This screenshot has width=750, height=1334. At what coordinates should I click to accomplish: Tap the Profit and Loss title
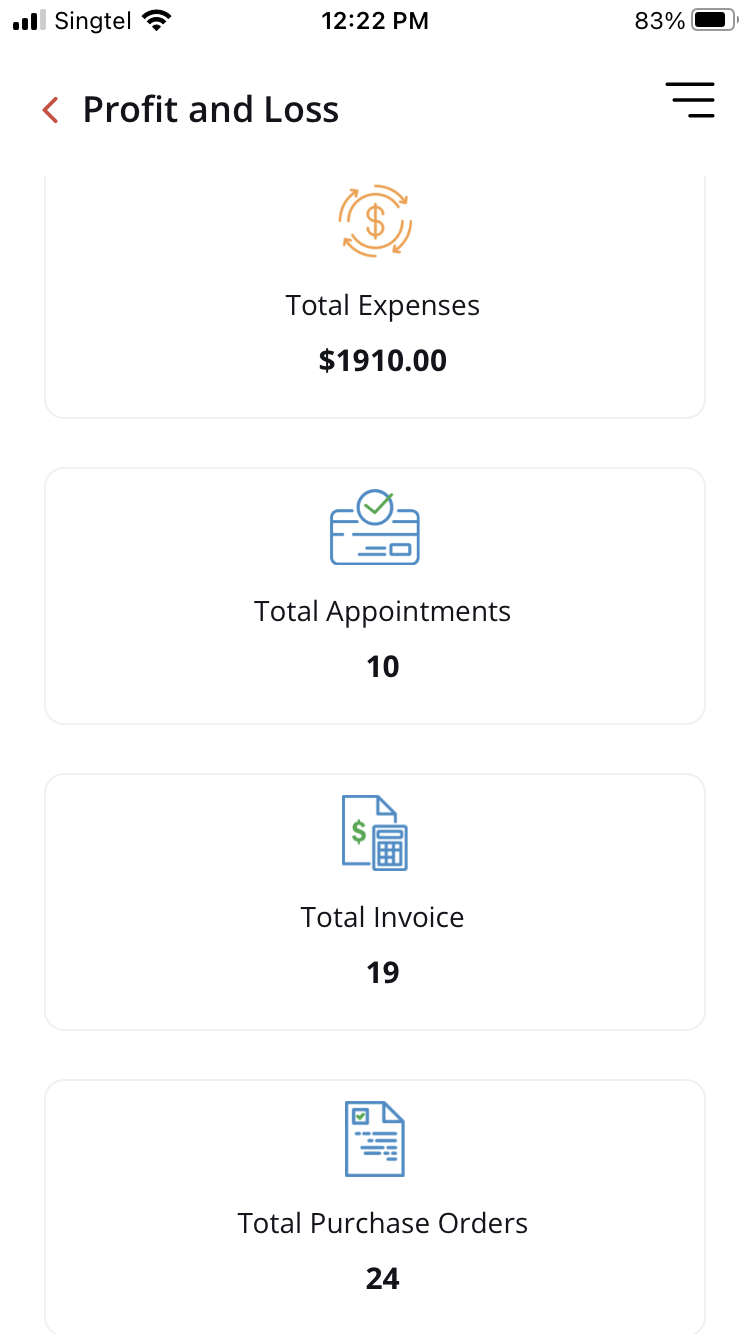(211, 110)
